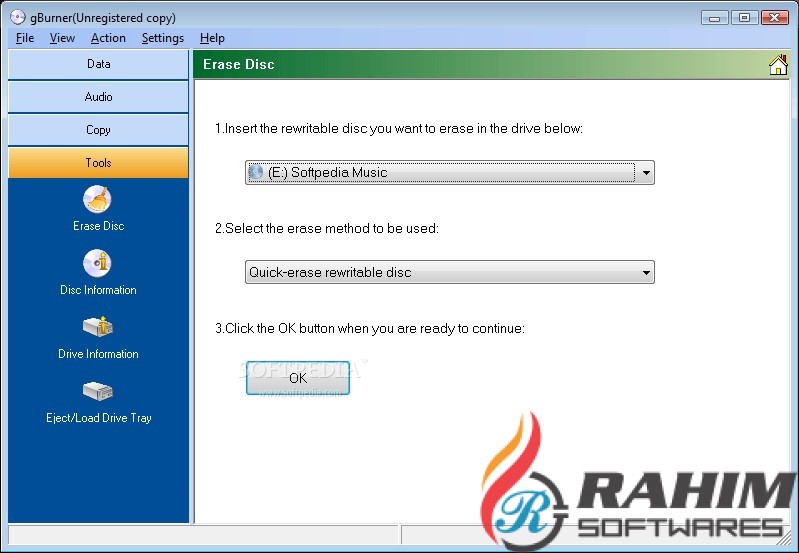Switch to the Copy panel
The width and height of the screenshot is (799, 553).
point(98,130)
